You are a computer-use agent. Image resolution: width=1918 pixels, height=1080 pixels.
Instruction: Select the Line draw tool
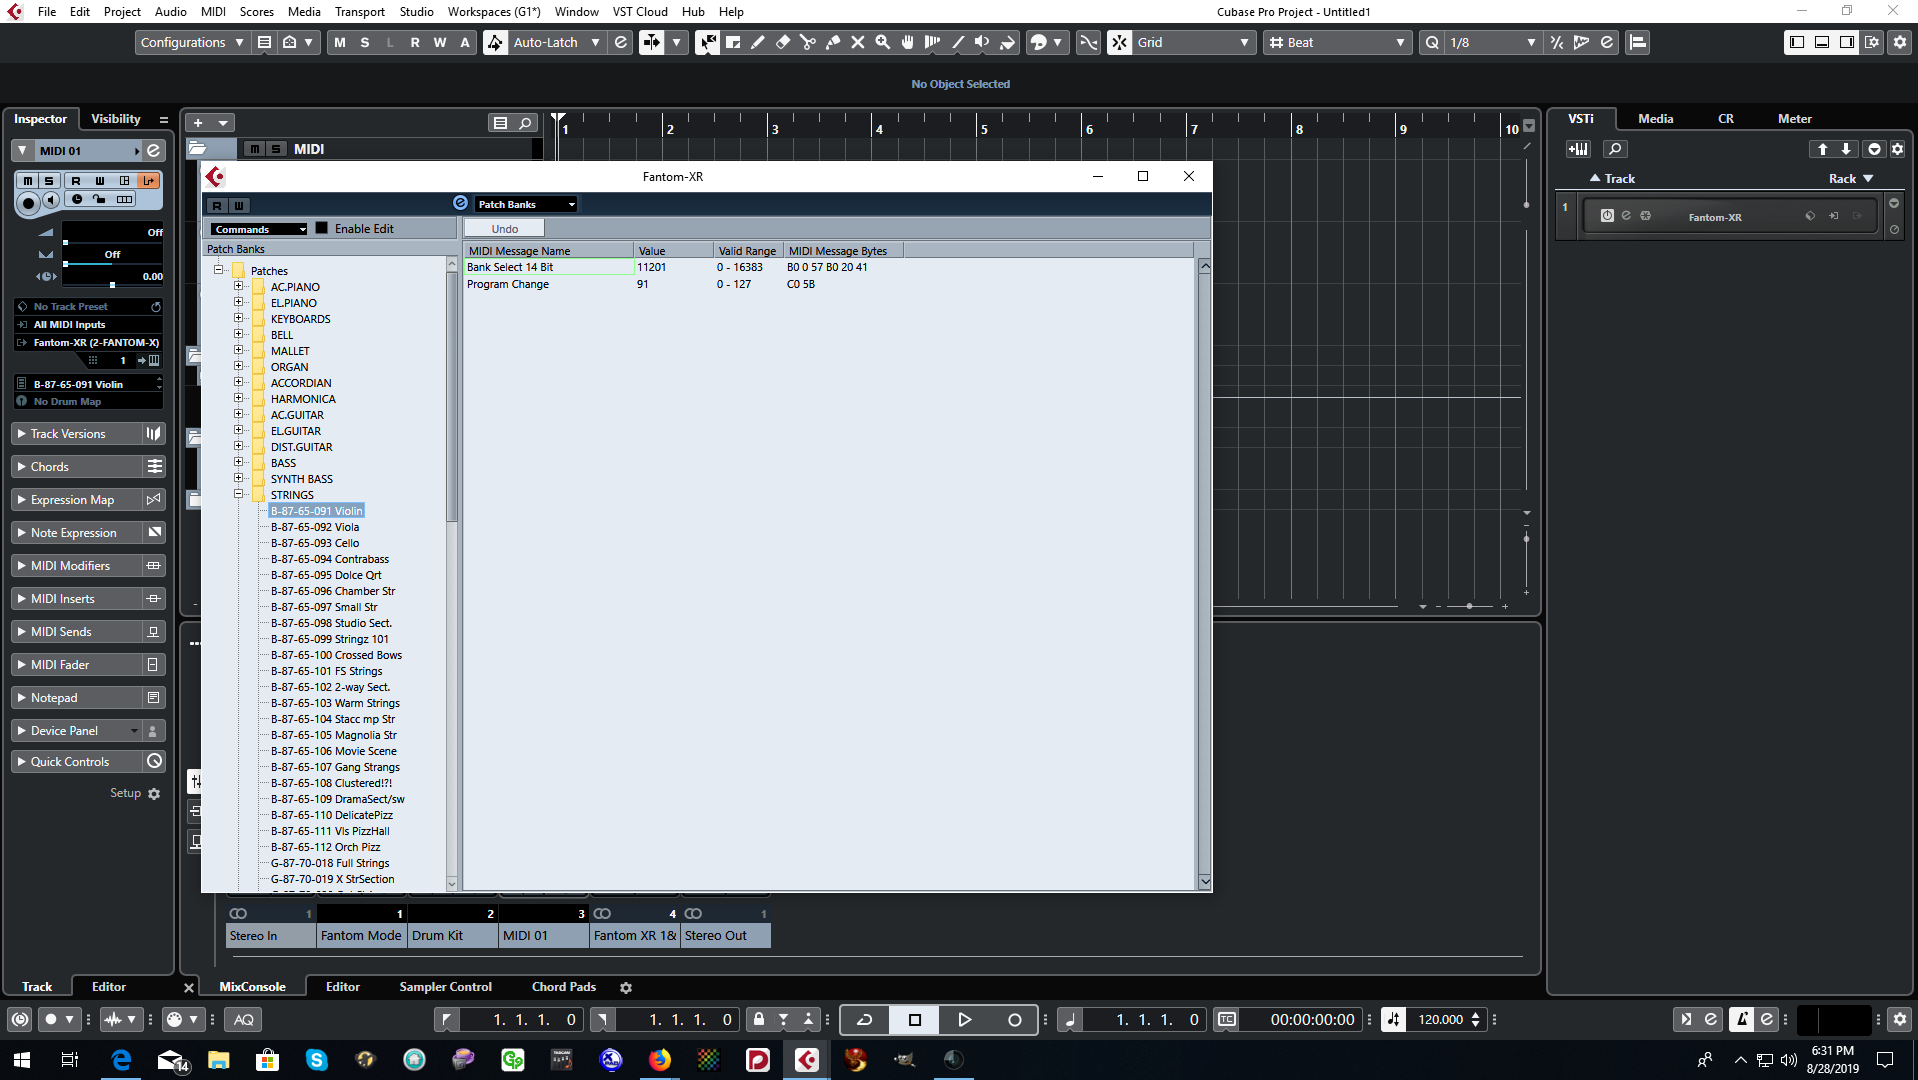point(958,42)
